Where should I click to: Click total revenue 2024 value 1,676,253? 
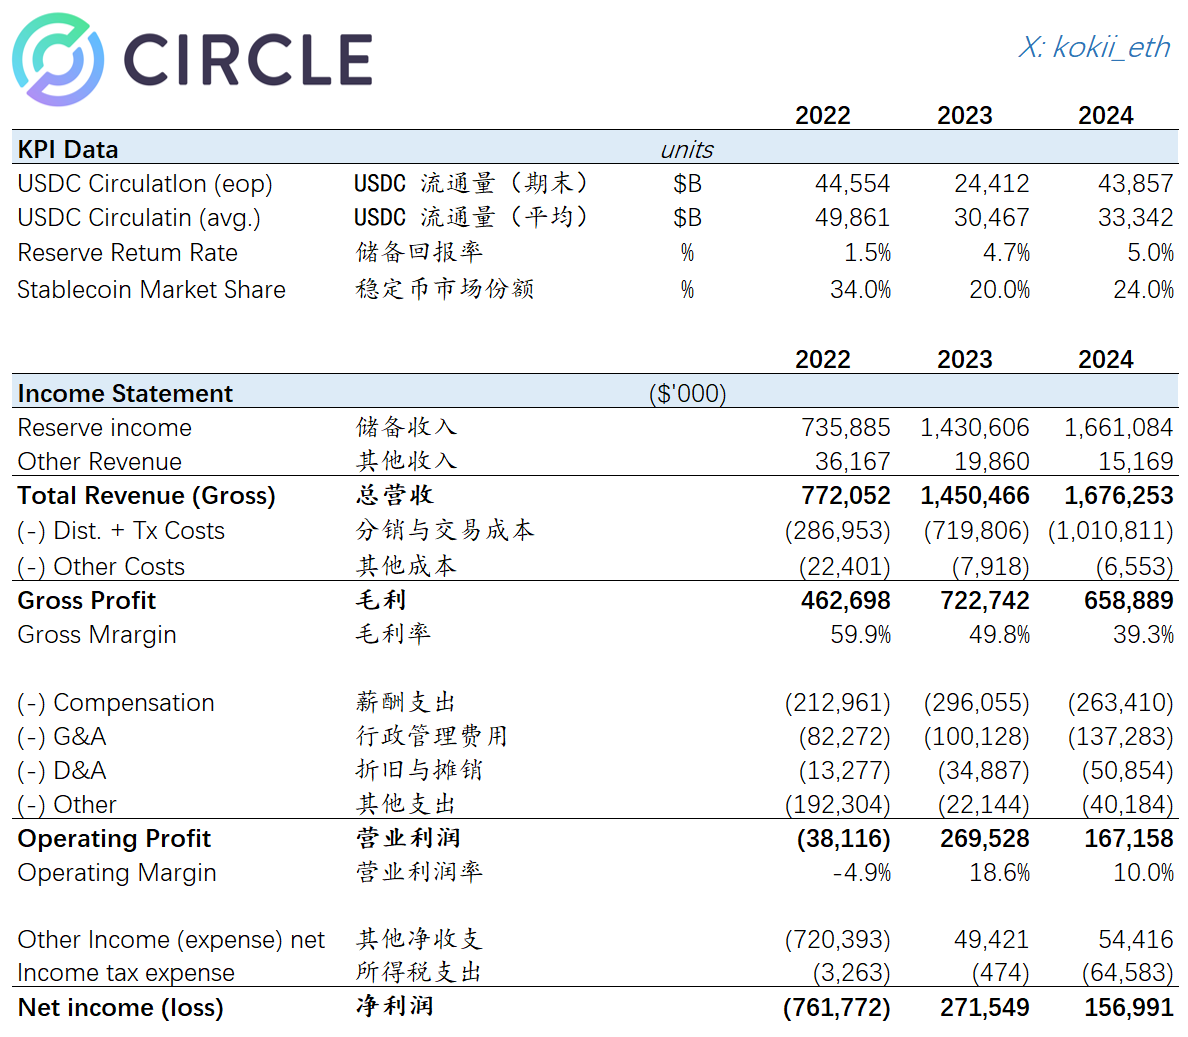click(x=1118, y=495)
